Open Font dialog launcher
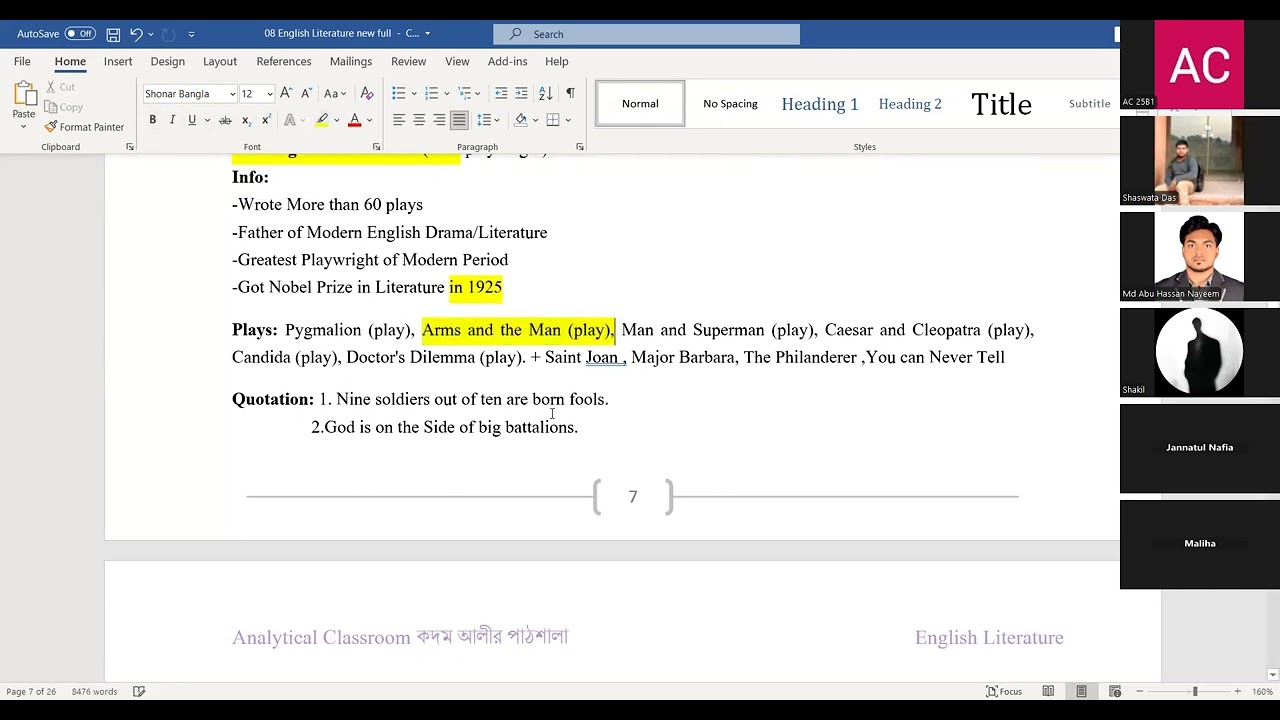Image resolution: width=1280 pixels, height=720 pixels. pyautogui.click(x=376, y=147)
